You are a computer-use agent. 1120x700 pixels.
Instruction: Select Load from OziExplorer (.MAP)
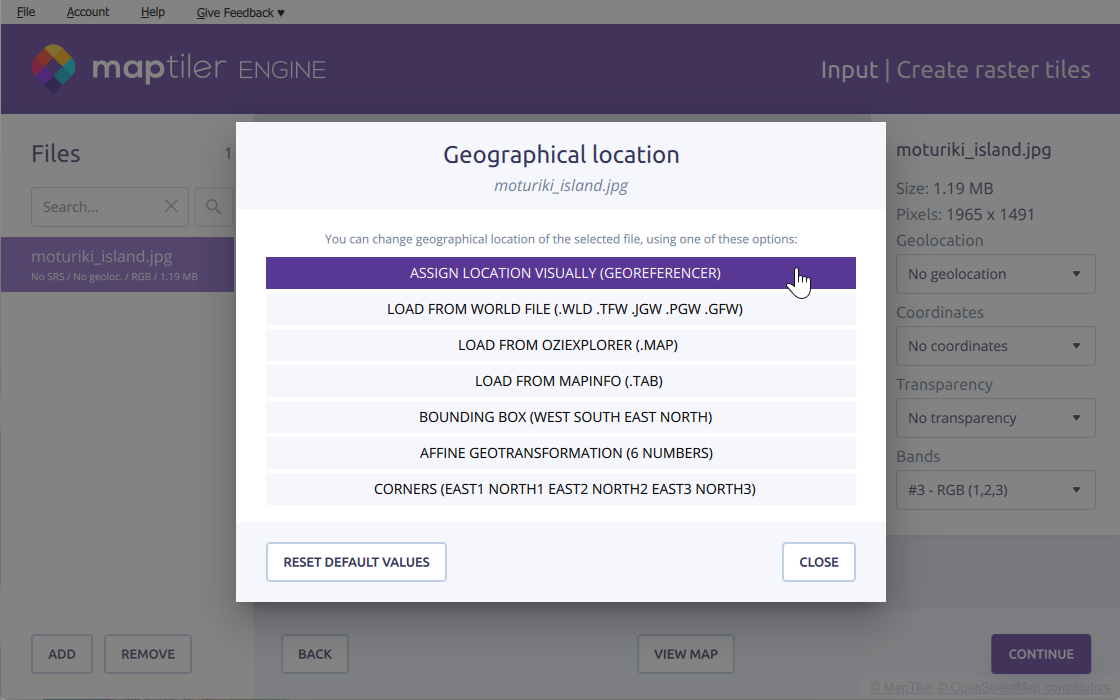click(x=560, y=345)
